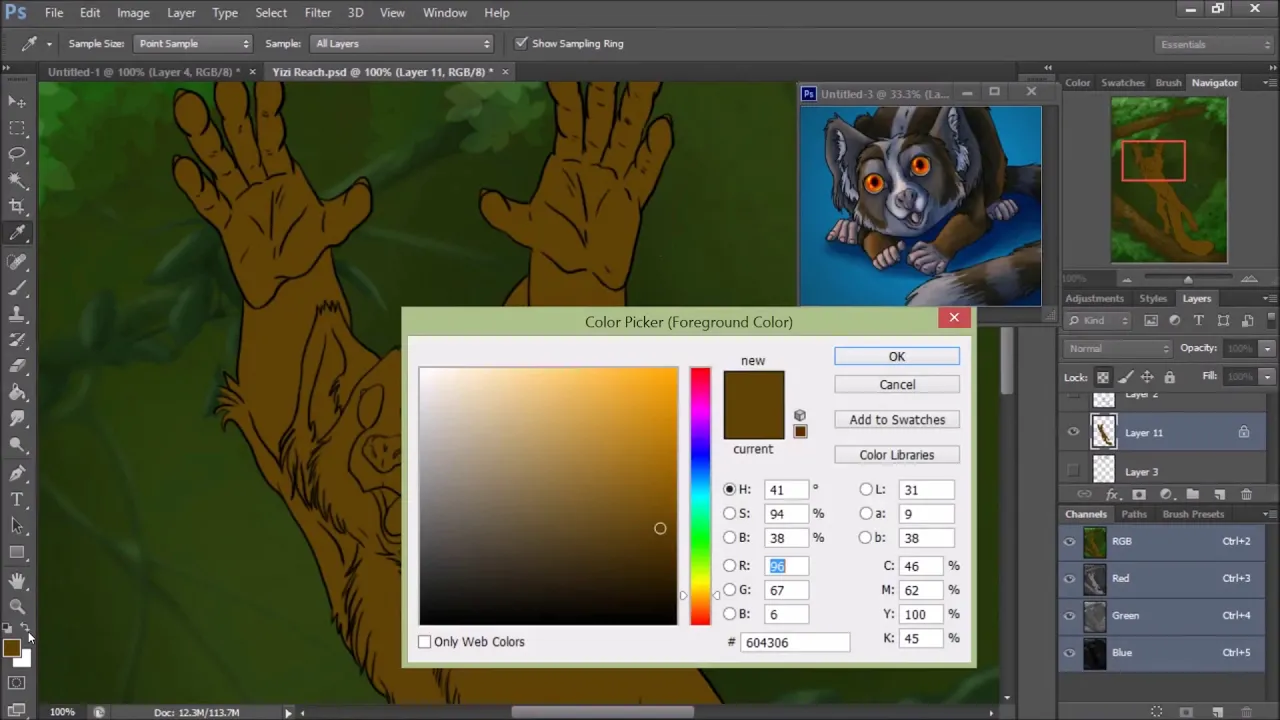The height and width of the screenshot is (720, 1280).
Task: Click the hex color input field
Action: (x=795, y=642)
